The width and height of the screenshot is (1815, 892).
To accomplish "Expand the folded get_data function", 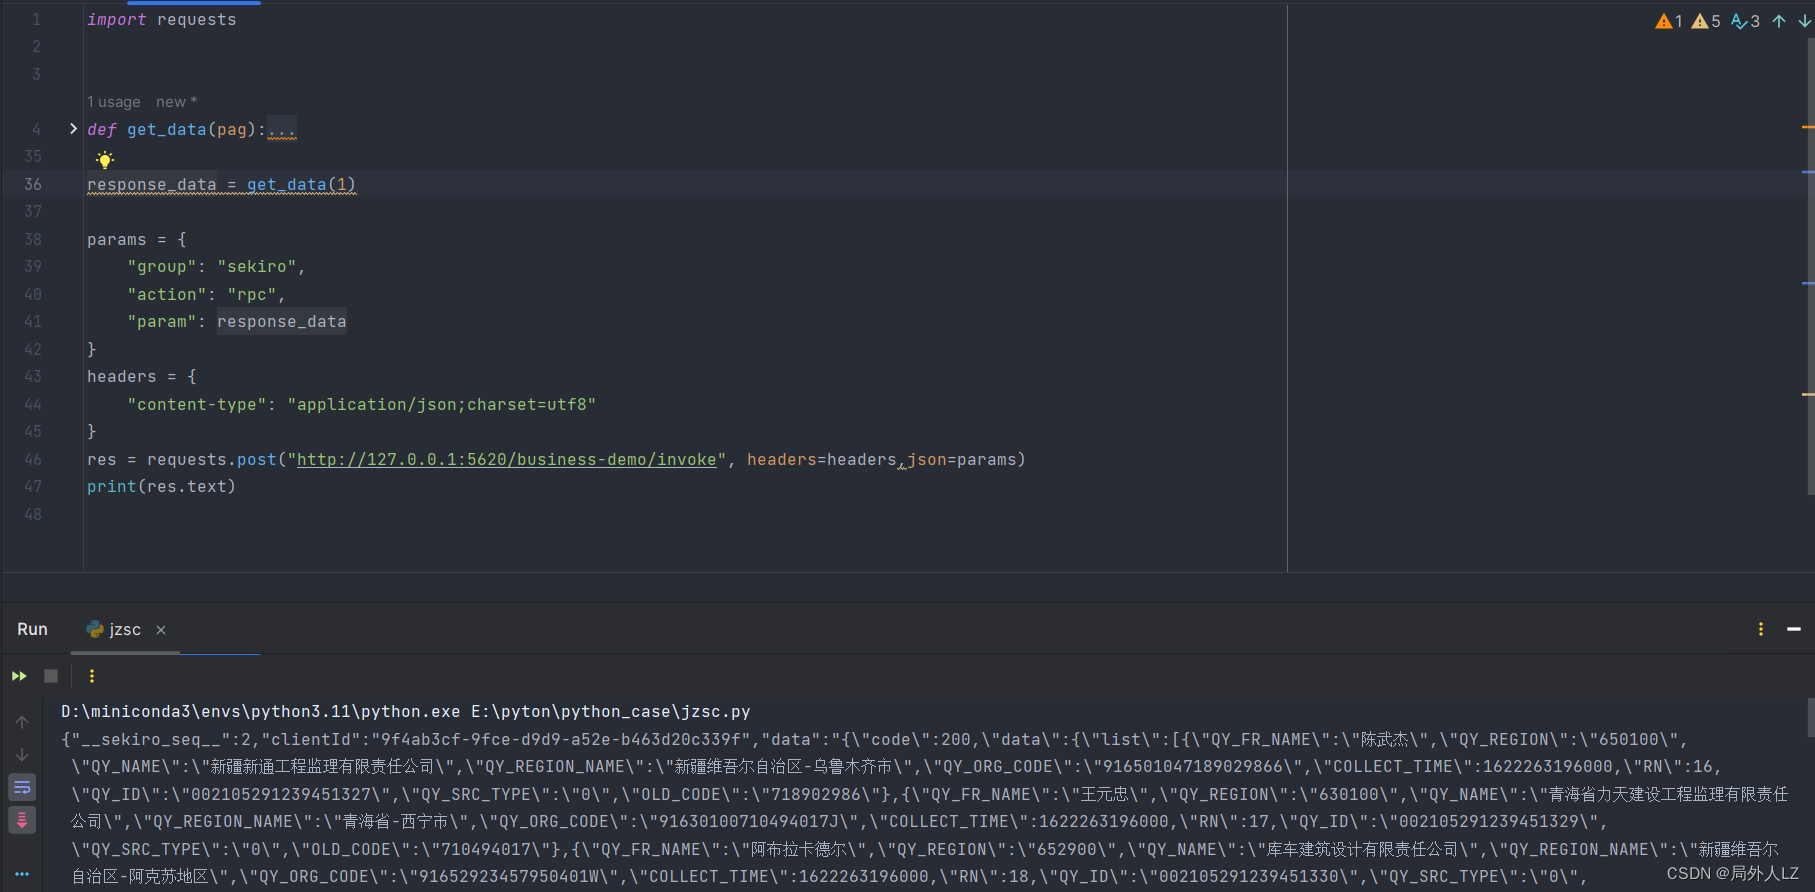I will pos(73,129).
